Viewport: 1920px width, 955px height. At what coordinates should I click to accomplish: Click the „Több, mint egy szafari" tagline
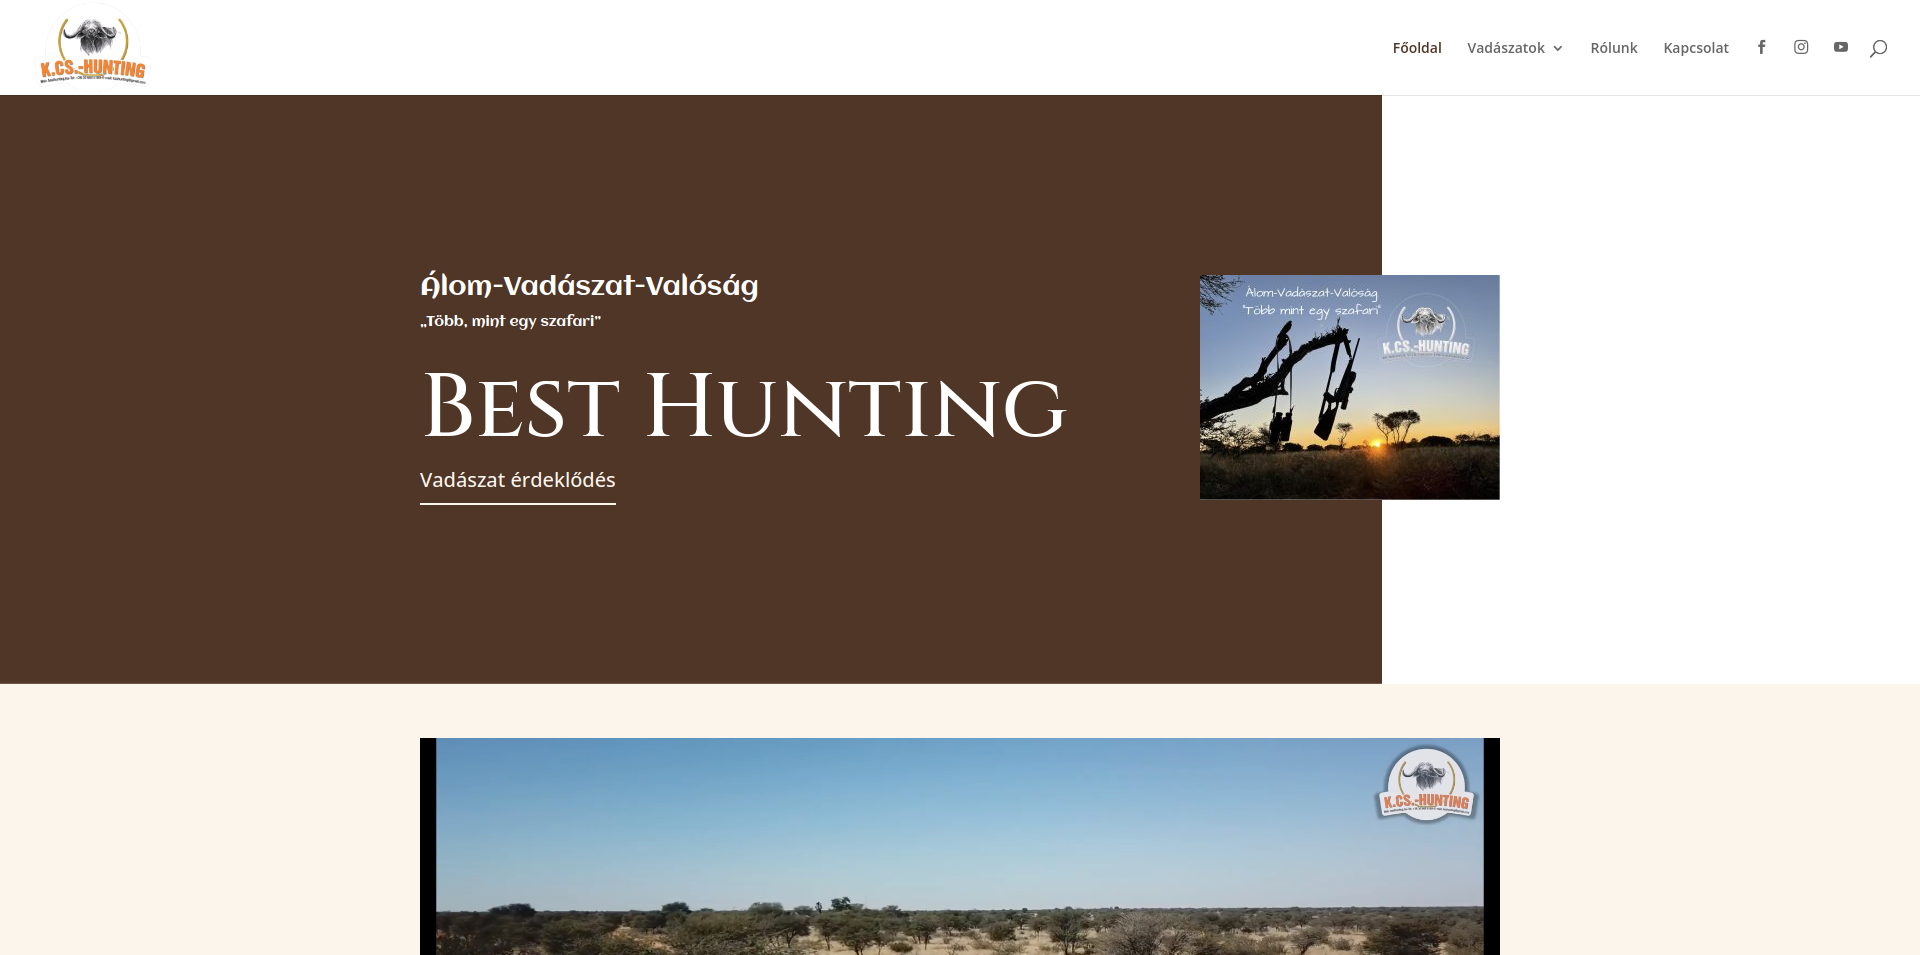510,321
